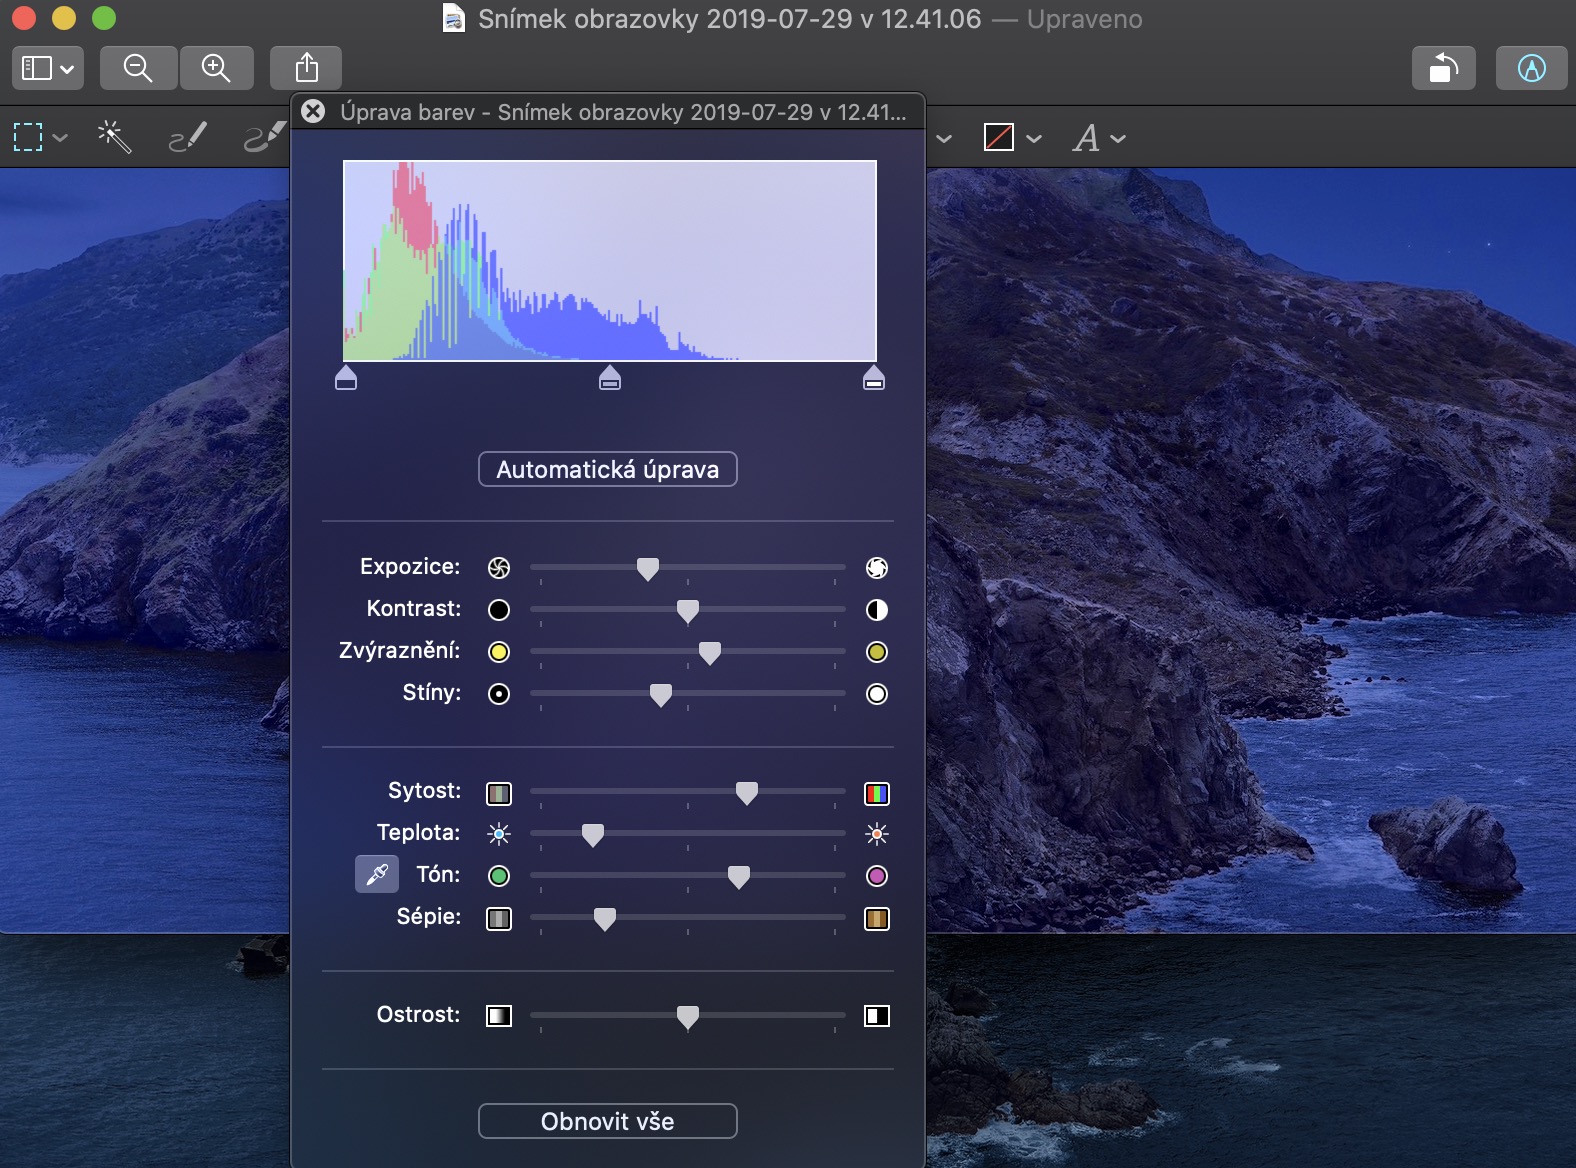Click the Stíny minimum dark icon

(499, 694)
